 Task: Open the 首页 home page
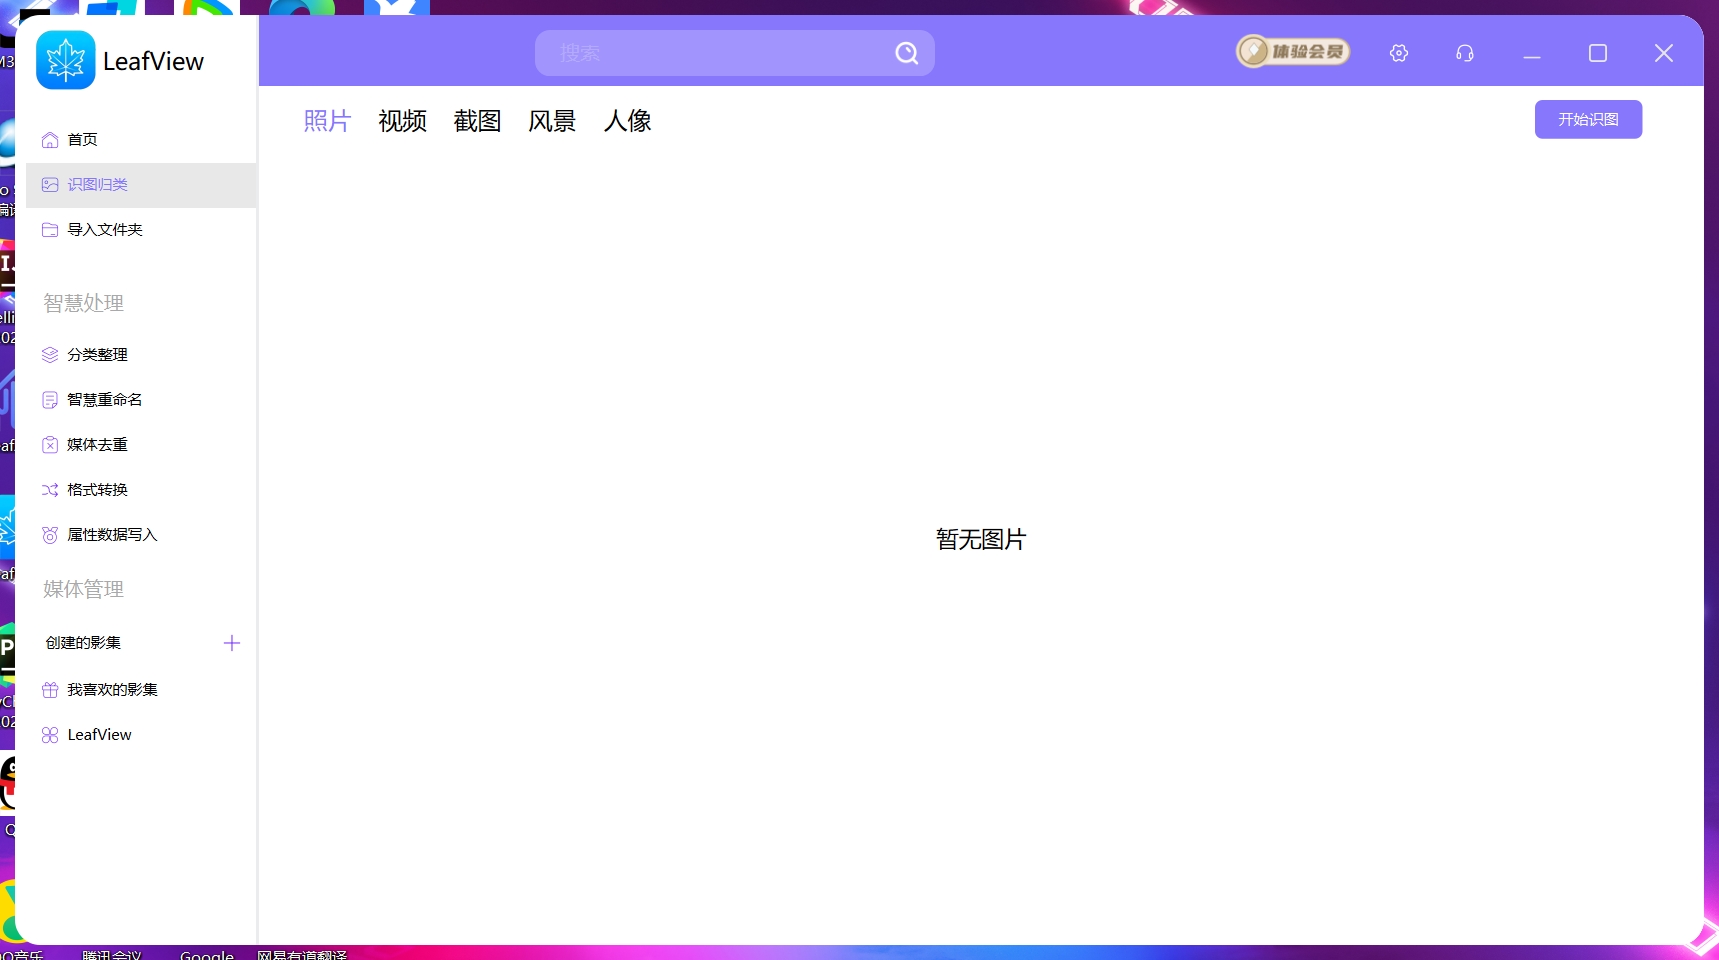tap(141, 140)
